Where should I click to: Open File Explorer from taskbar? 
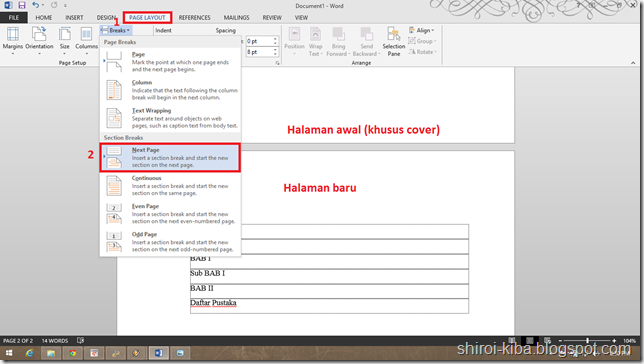pos(51,353)
